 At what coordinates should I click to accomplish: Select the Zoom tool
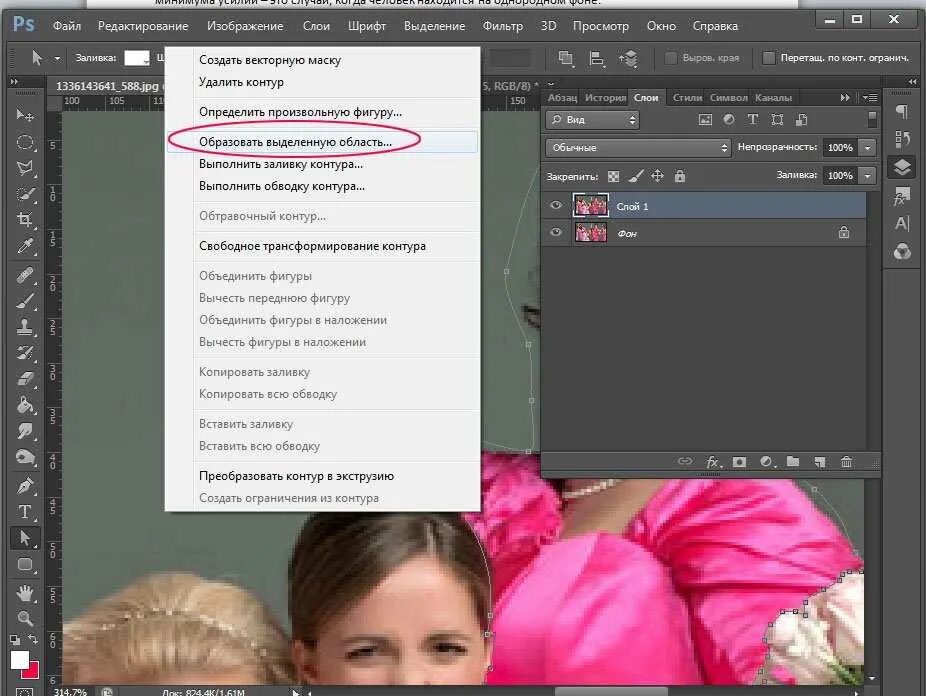point(25,618)
